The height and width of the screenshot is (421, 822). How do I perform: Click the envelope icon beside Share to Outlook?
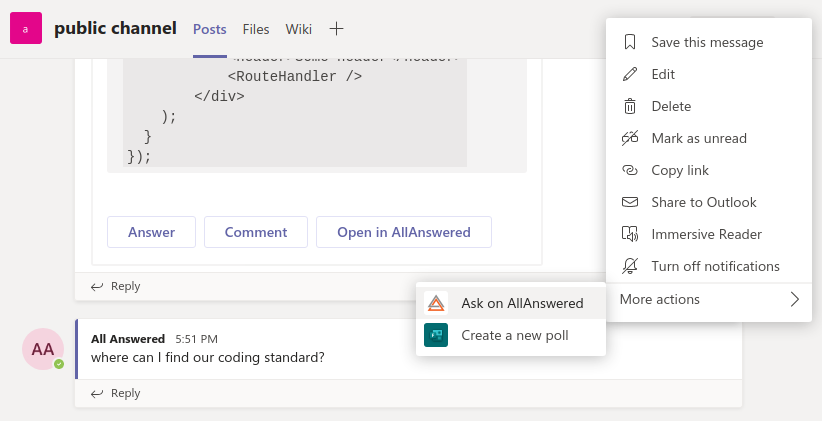(630, 202)
